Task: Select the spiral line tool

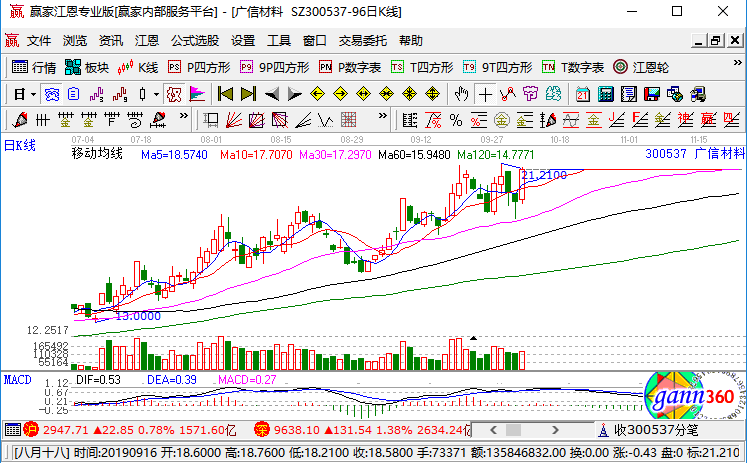Action: pos(135,120)
